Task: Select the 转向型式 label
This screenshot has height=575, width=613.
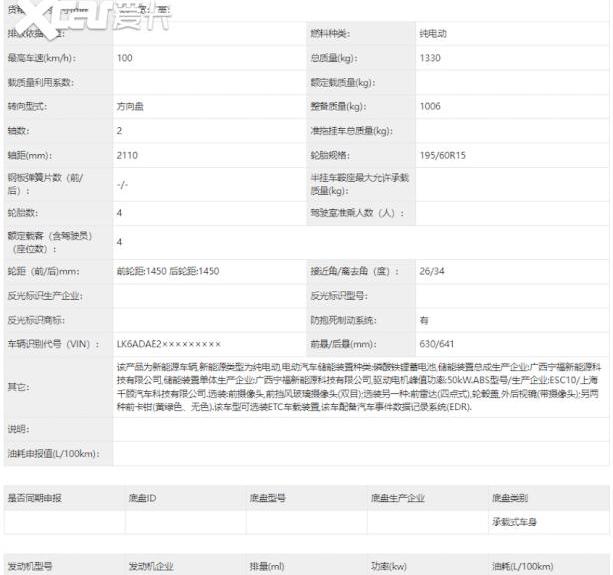Action: point(27,106)
